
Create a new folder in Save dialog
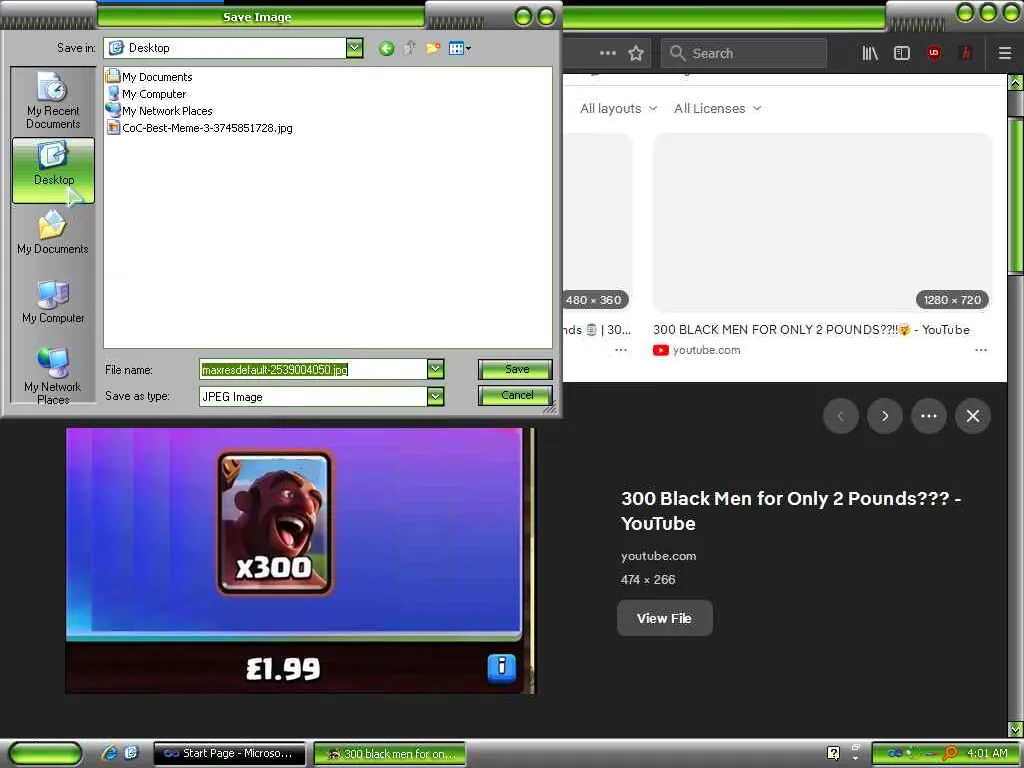433,48
